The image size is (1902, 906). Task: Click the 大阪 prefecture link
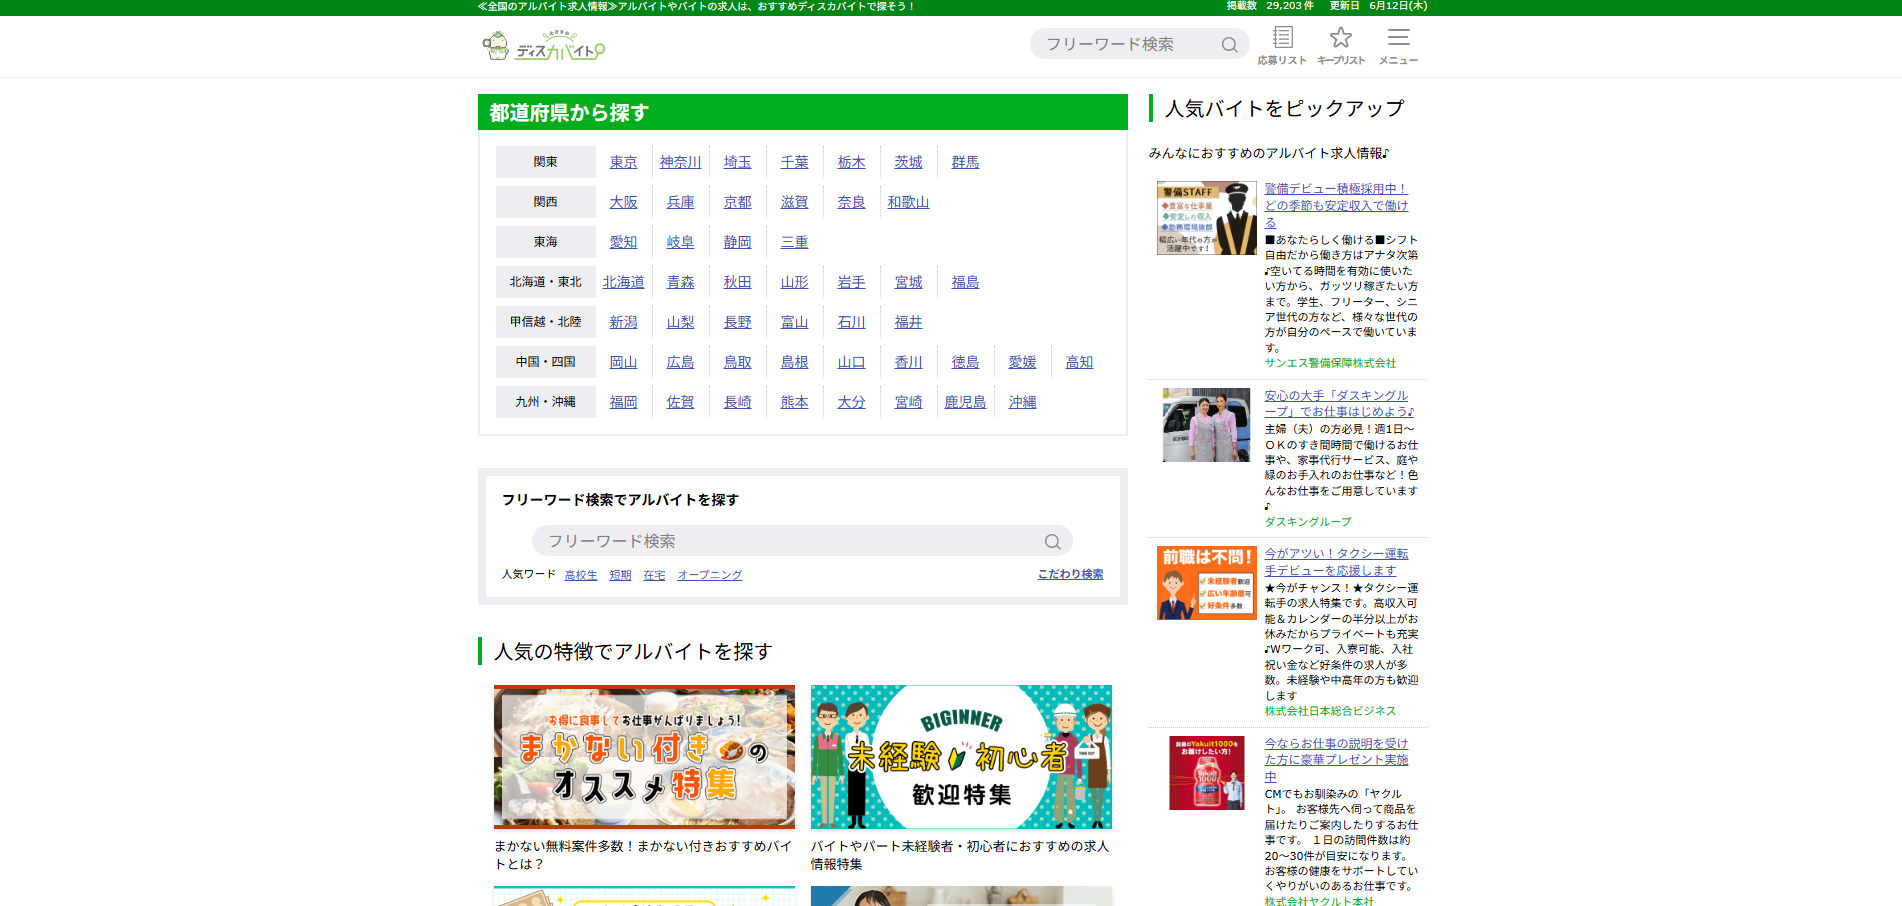point(623,201)
